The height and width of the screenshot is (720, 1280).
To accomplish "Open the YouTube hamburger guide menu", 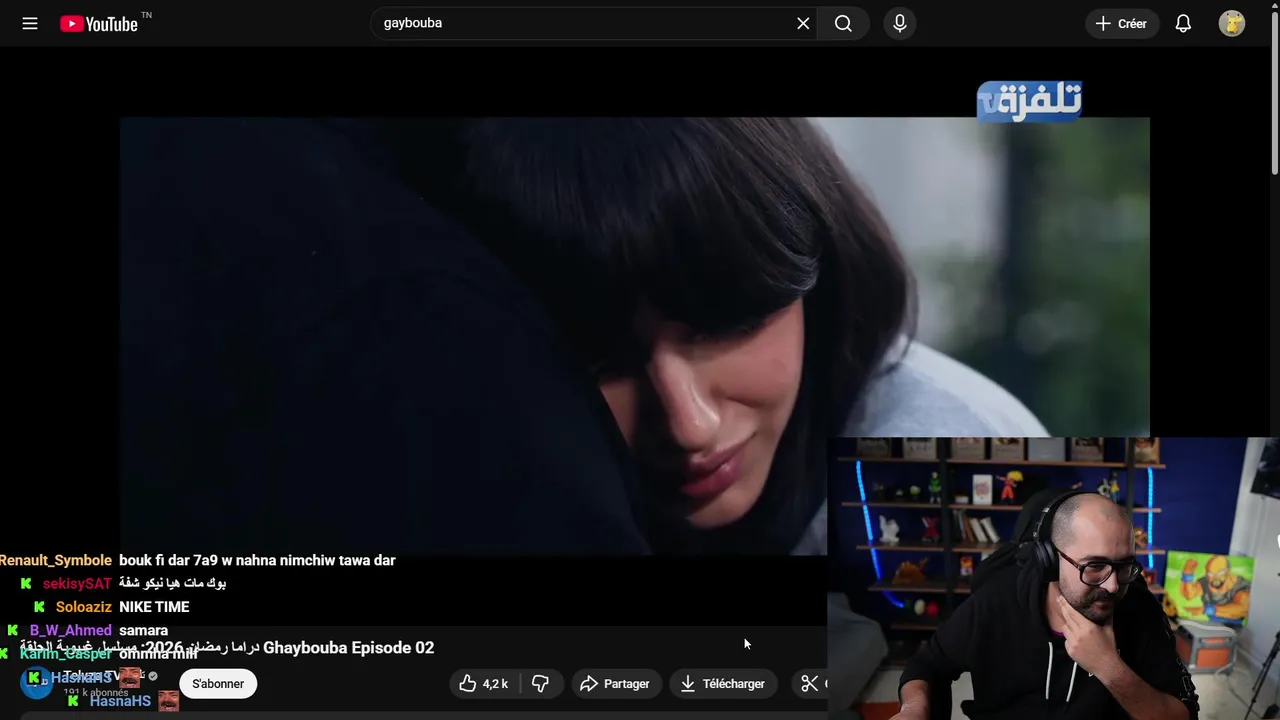I will pyautogui.click(x=30, y=23).
